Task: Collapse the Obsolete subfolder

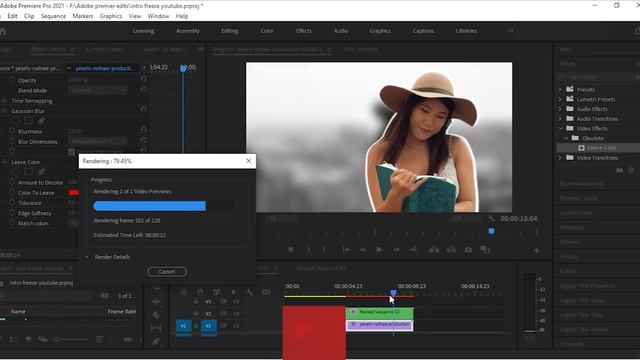Action: click(x=566, y=138)
